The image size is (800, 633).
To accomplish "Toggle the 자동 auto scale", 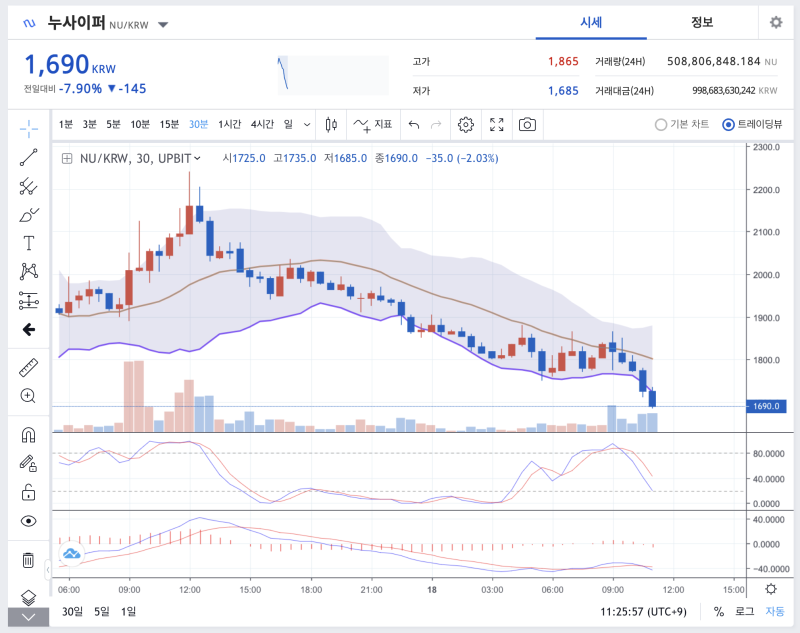I will (x=775, y=611).
